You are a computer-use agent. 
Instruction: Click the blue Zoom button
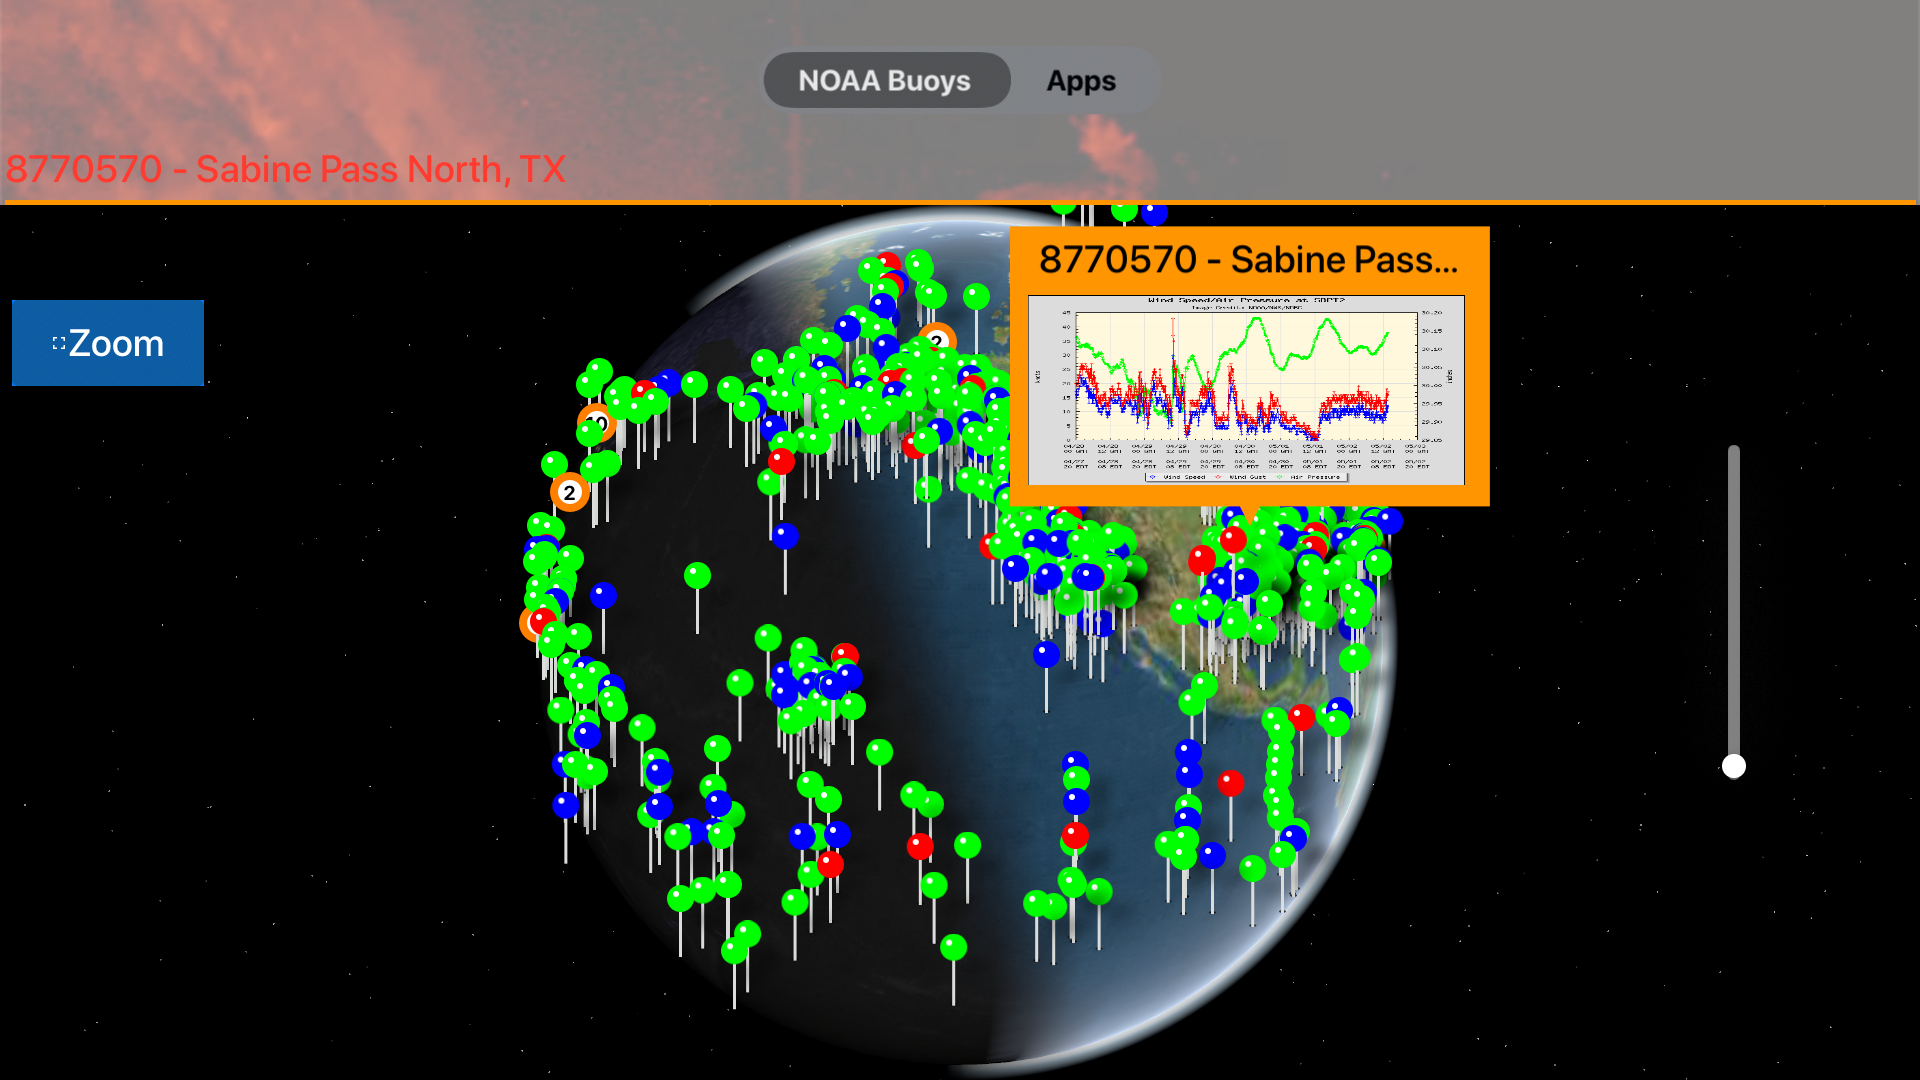click(x=108, y=343)
